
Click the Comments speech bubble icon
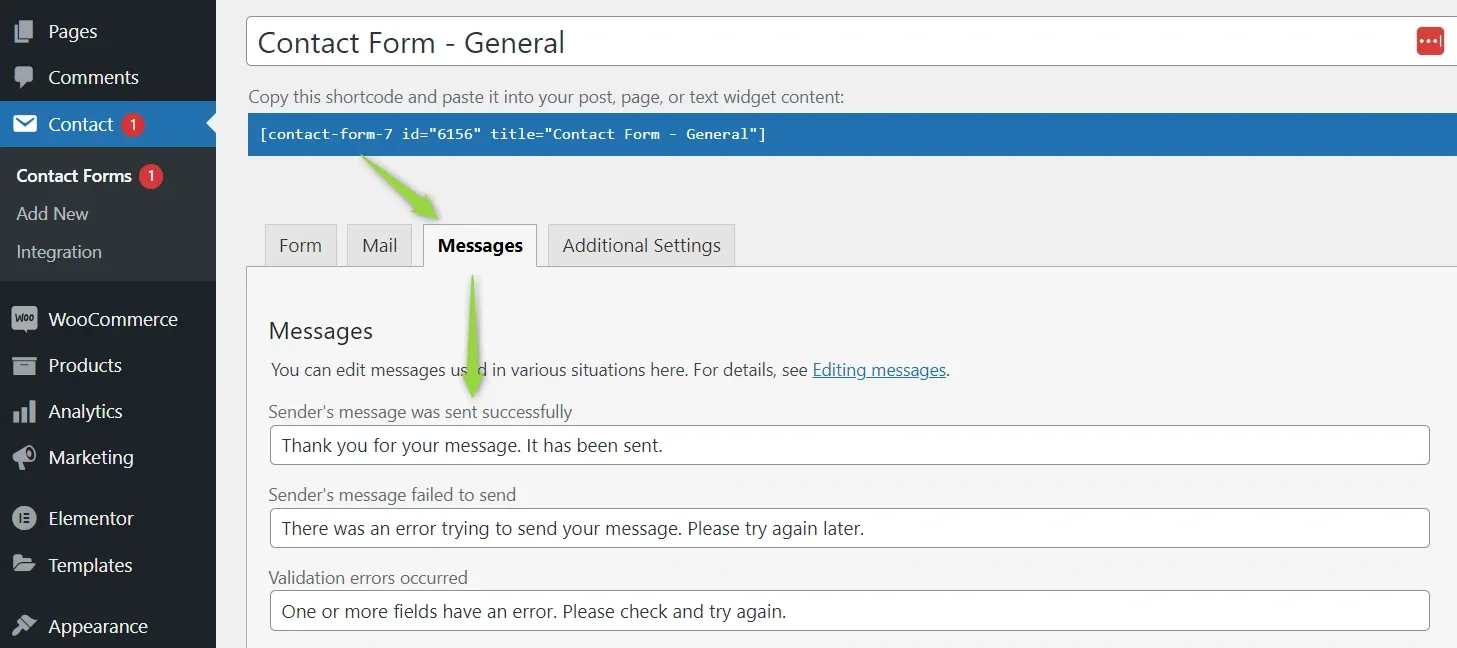(x=24, y=77)
